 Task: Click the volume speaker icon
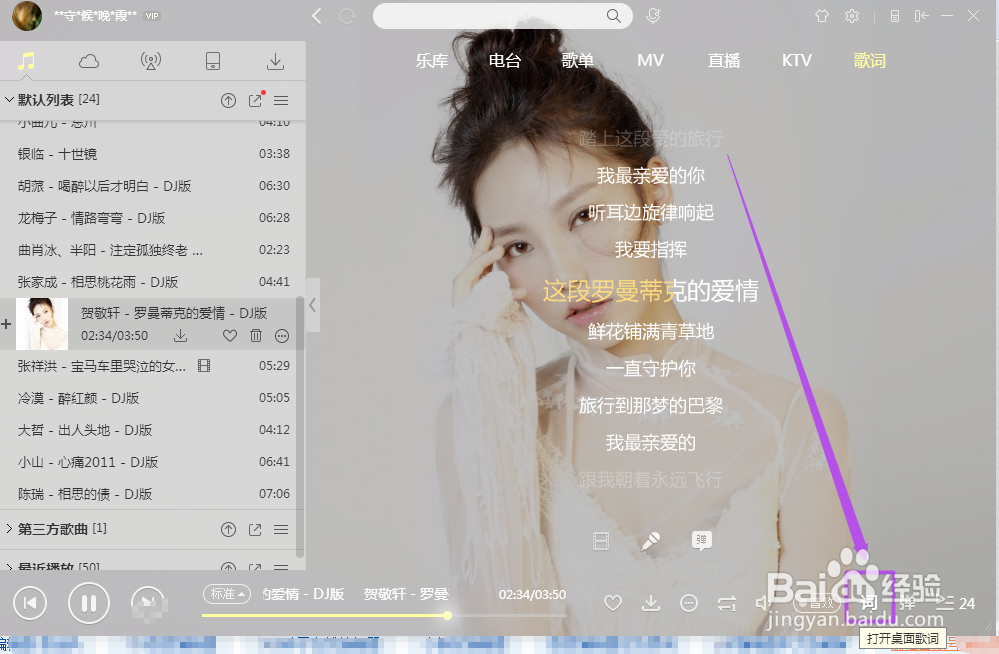point(763,603)
